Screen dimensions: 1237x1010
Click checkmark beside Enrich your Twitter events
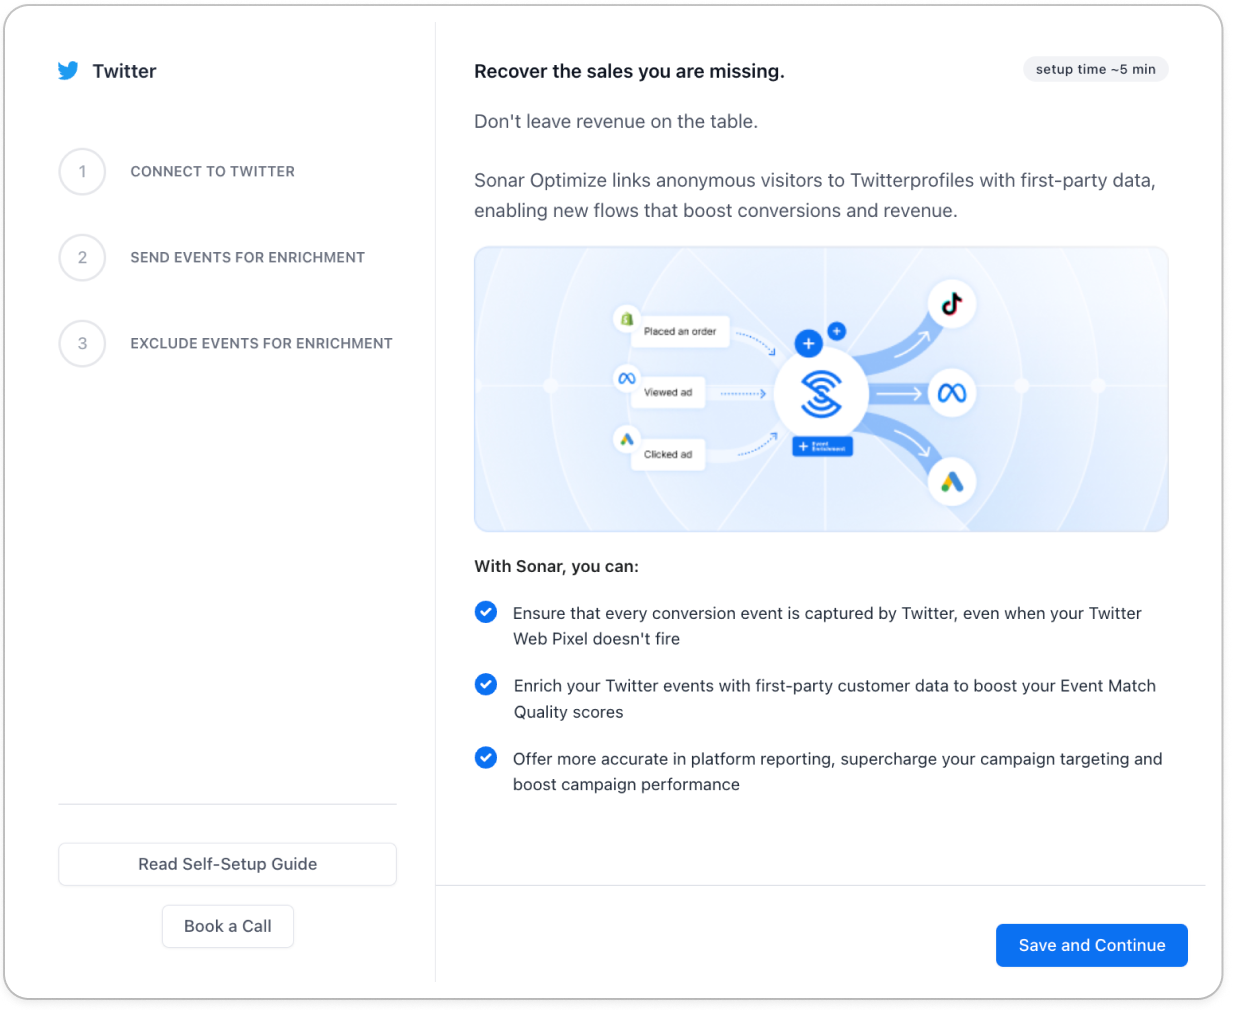tap(486, 685)
